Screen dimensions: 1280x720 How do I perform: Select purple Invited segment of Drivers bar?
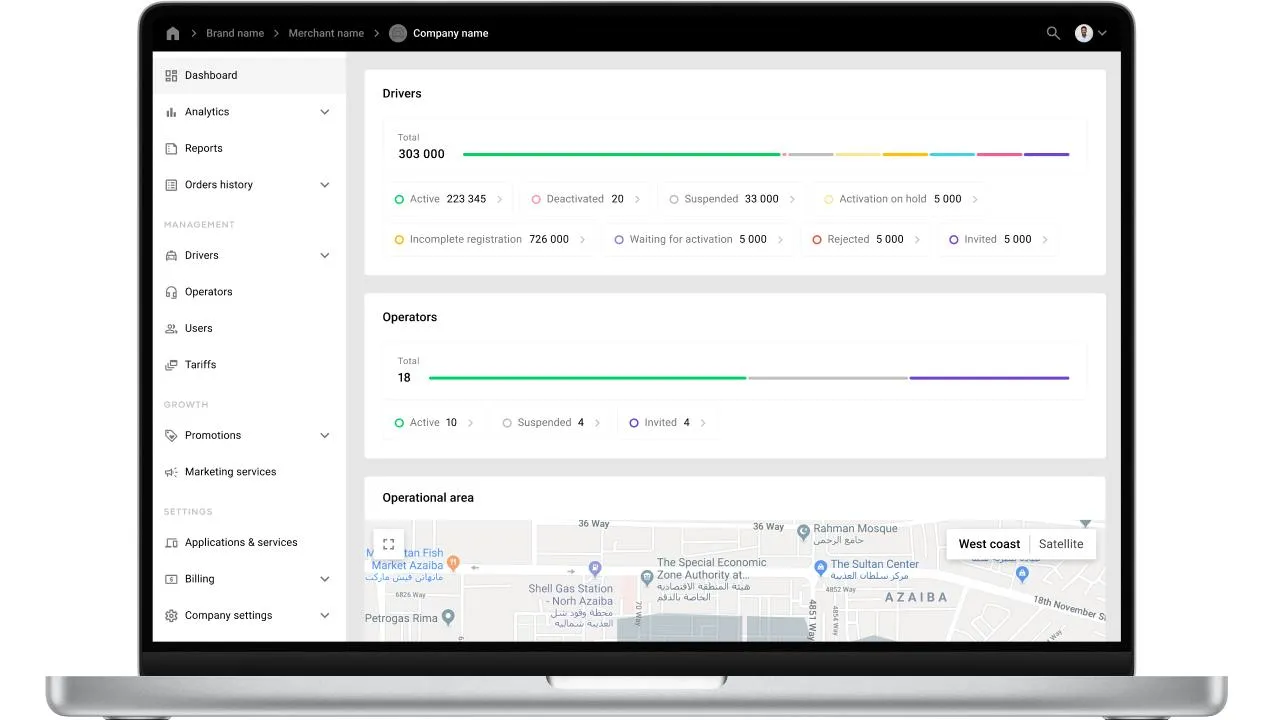pos(1046,154)
